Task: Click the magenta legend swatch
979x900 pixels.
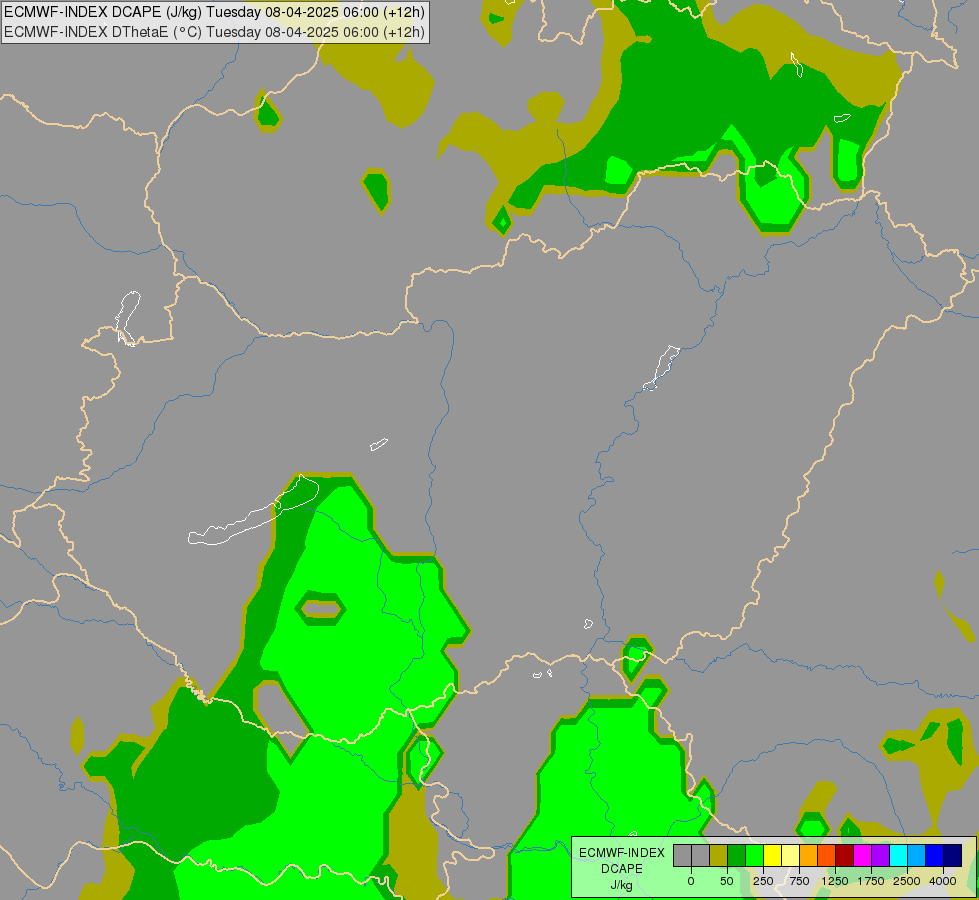Action: point(862,855)
